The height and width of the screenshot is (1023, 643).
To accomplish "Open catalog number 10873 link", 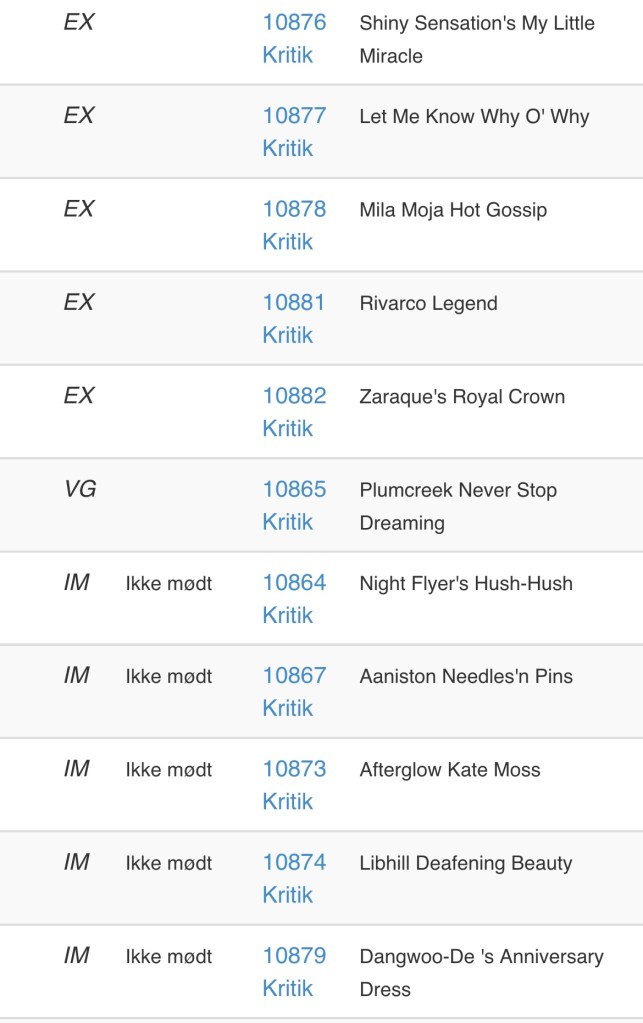I will 294,769.
